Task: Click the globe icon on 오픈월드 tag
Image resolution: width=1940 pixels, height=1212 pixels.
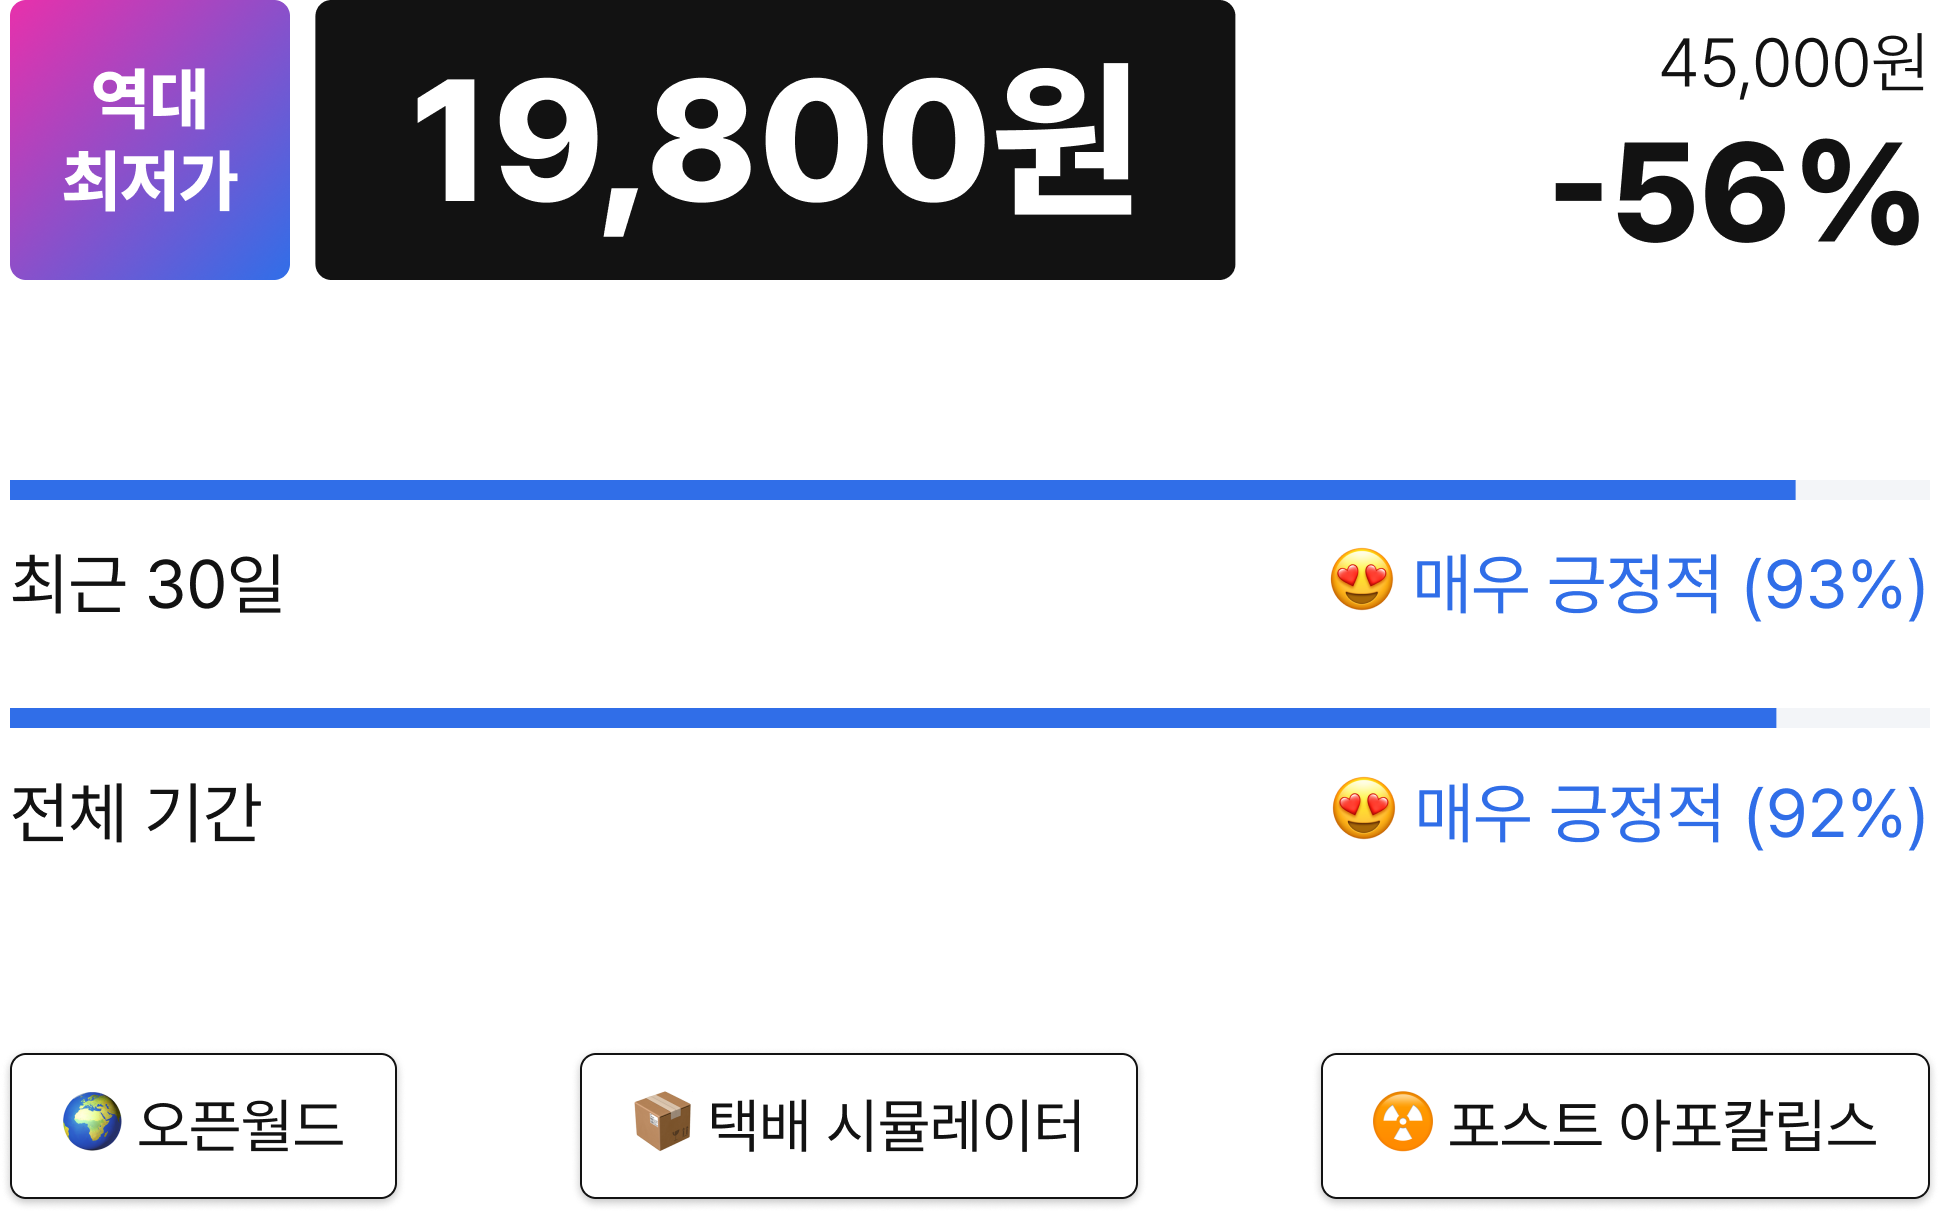Action: (x=92, y=1123)
